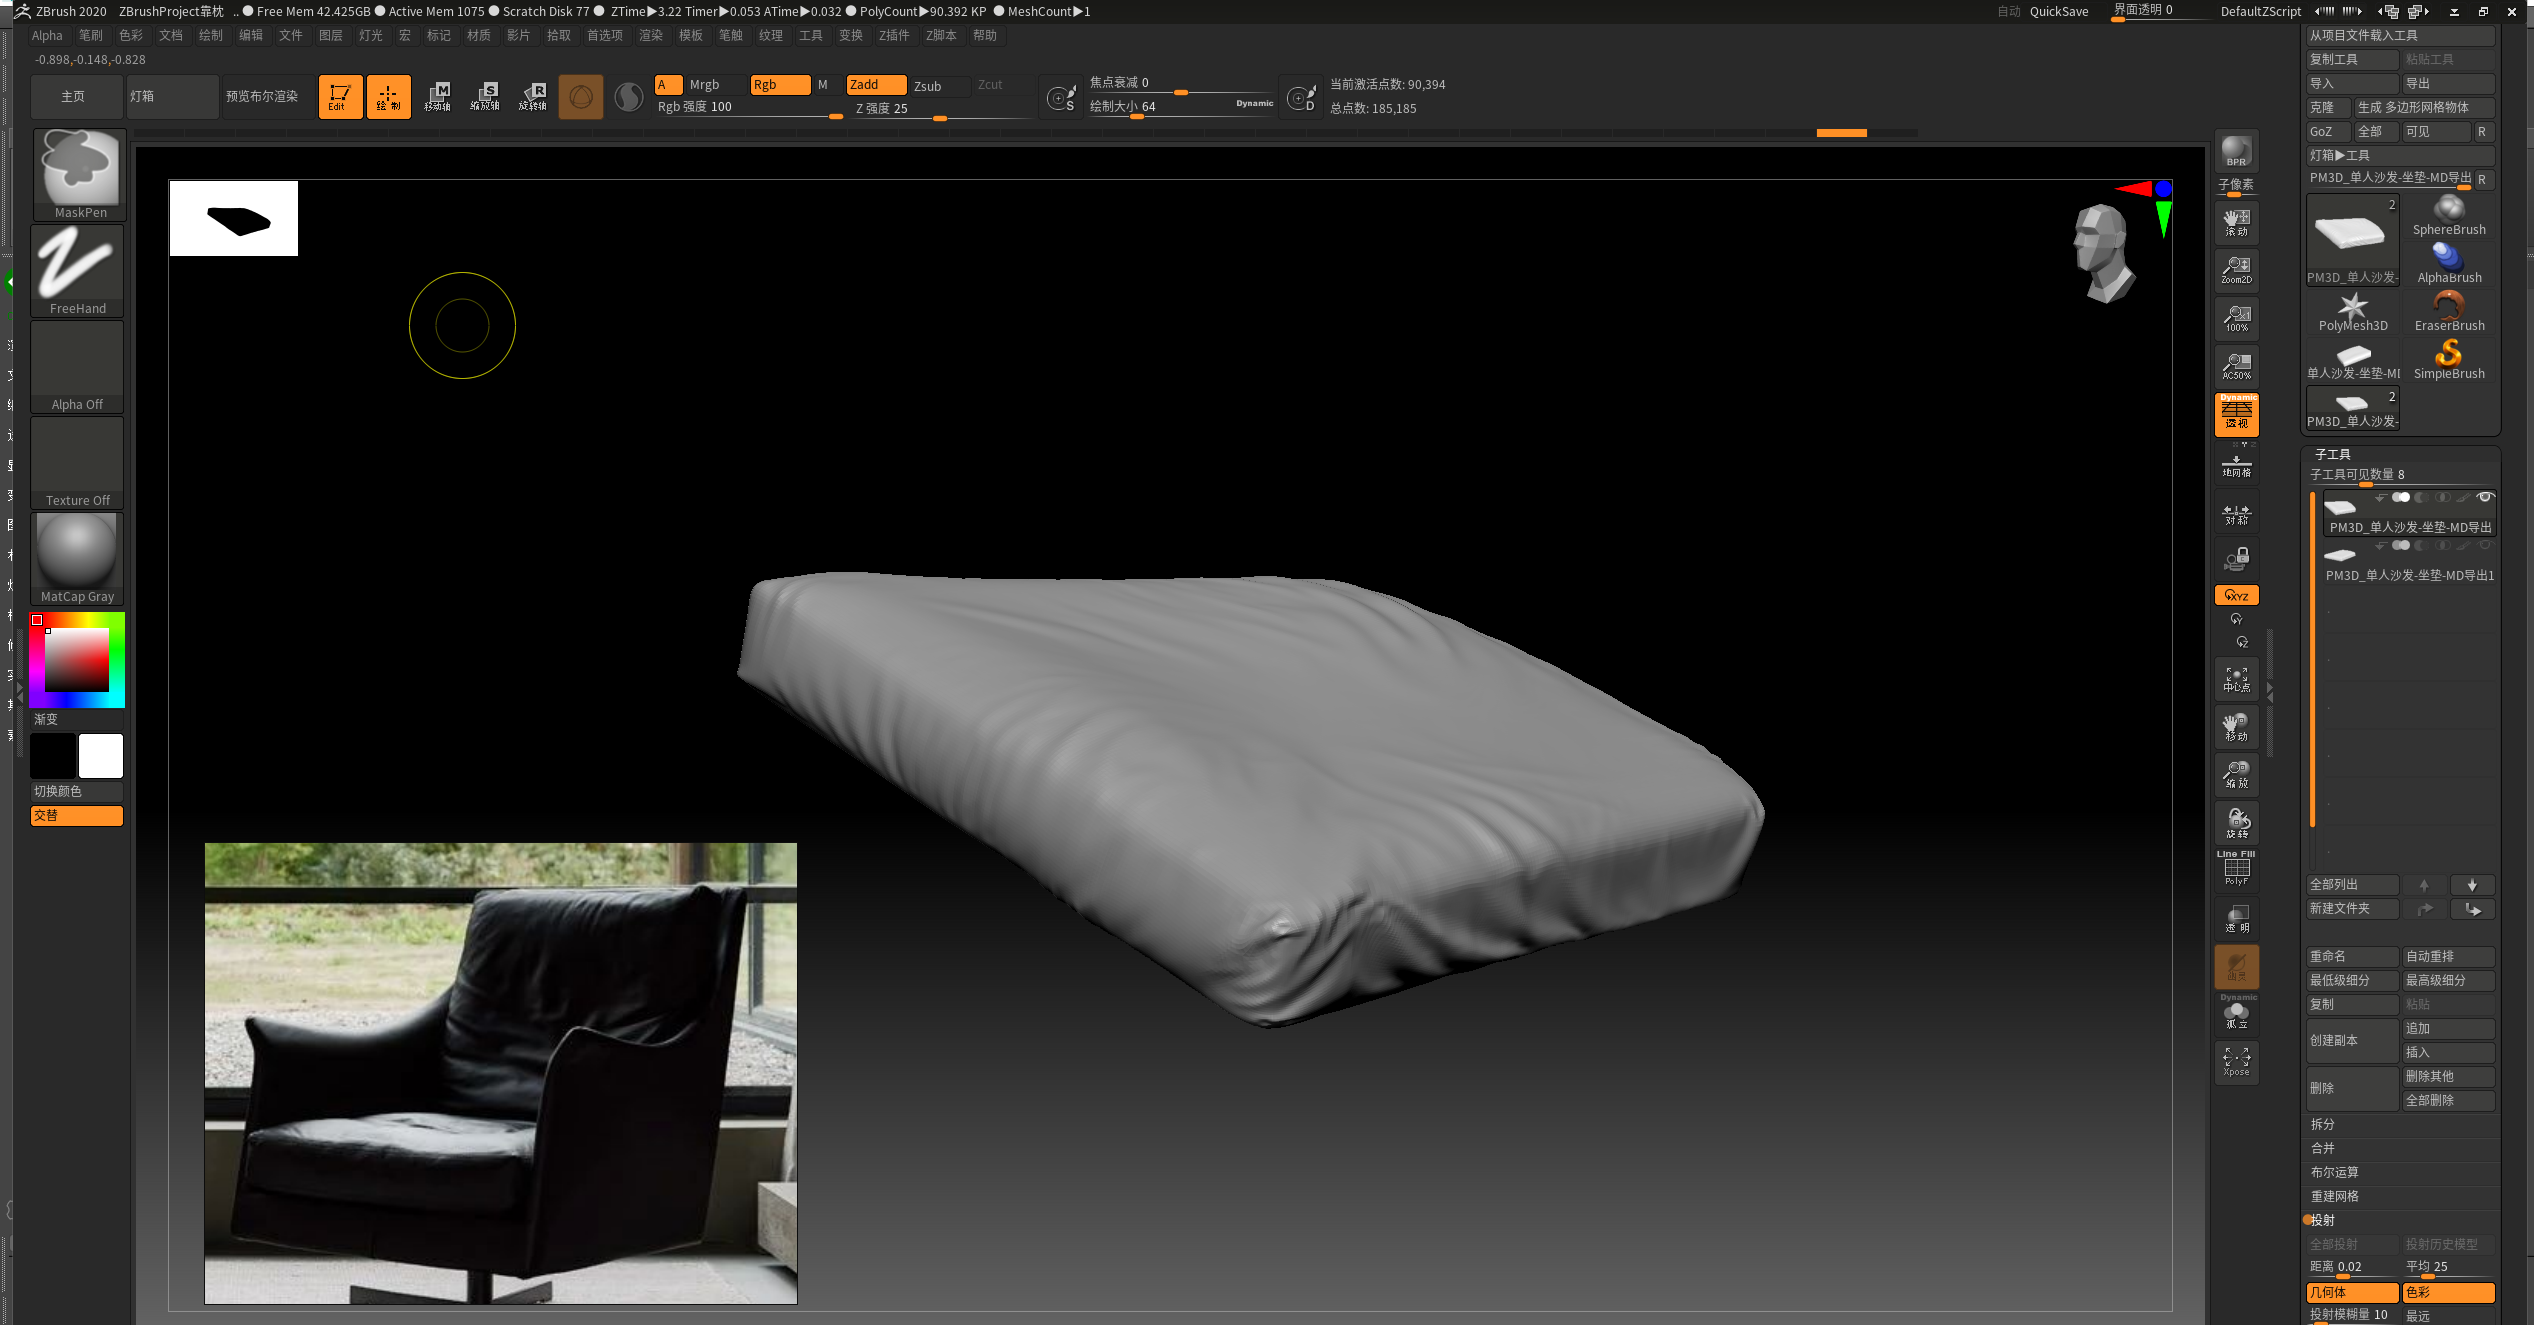
Task: Expand the 拆分 (Split) section
Action: [x=2322, y=1124]
